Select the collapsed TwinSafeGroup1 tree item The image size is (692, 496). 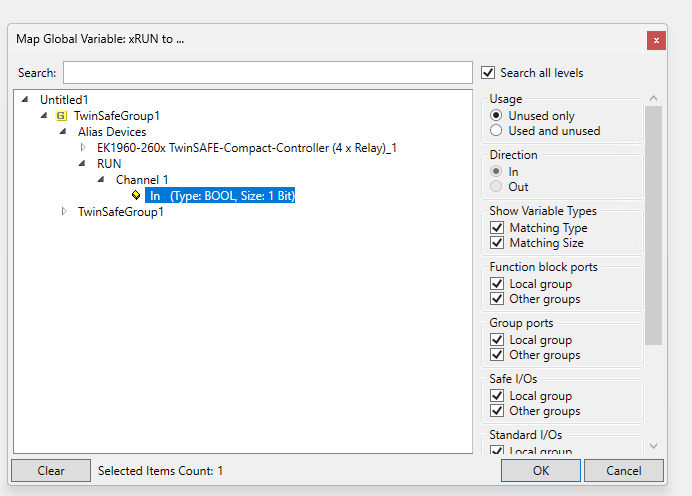click(120, 212)
